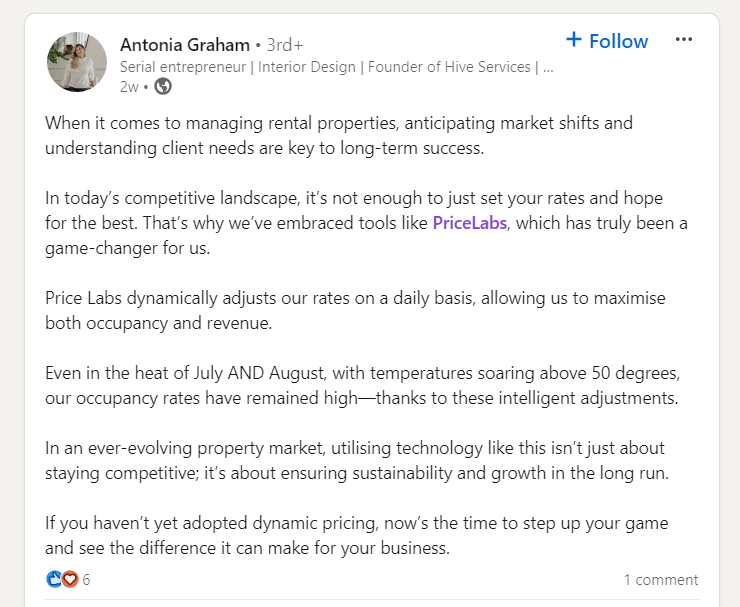740x607 pixels.
Task: Click the paragraph about dynamic pricing
Action: (x=357, y=536)
